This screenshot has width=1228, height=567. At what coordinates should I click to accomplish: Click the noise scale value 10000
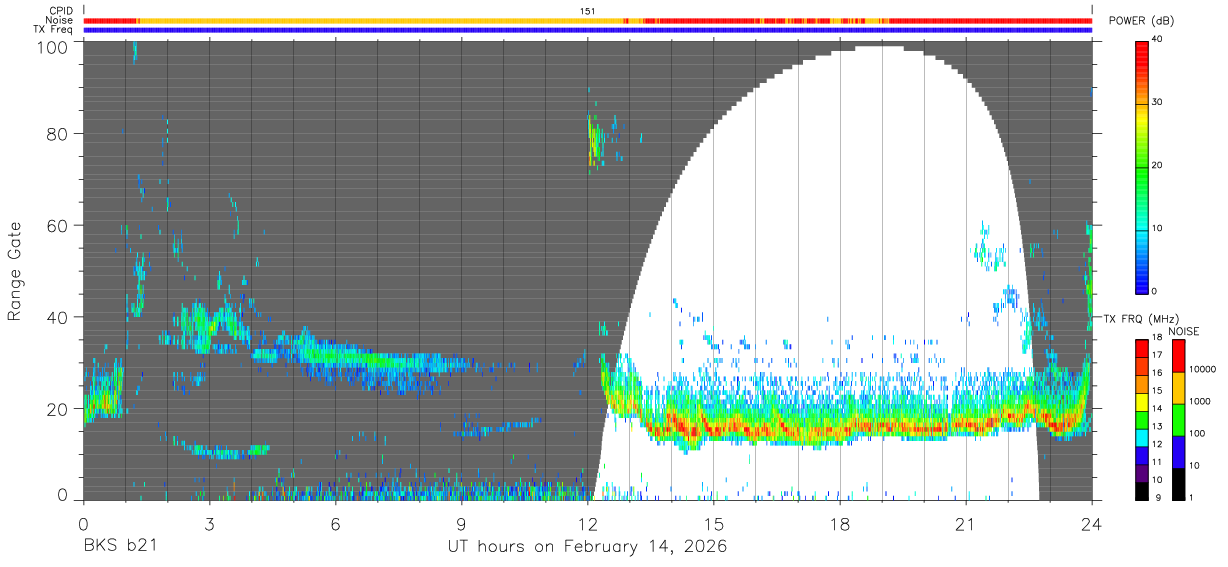(x=1203, y=369)
